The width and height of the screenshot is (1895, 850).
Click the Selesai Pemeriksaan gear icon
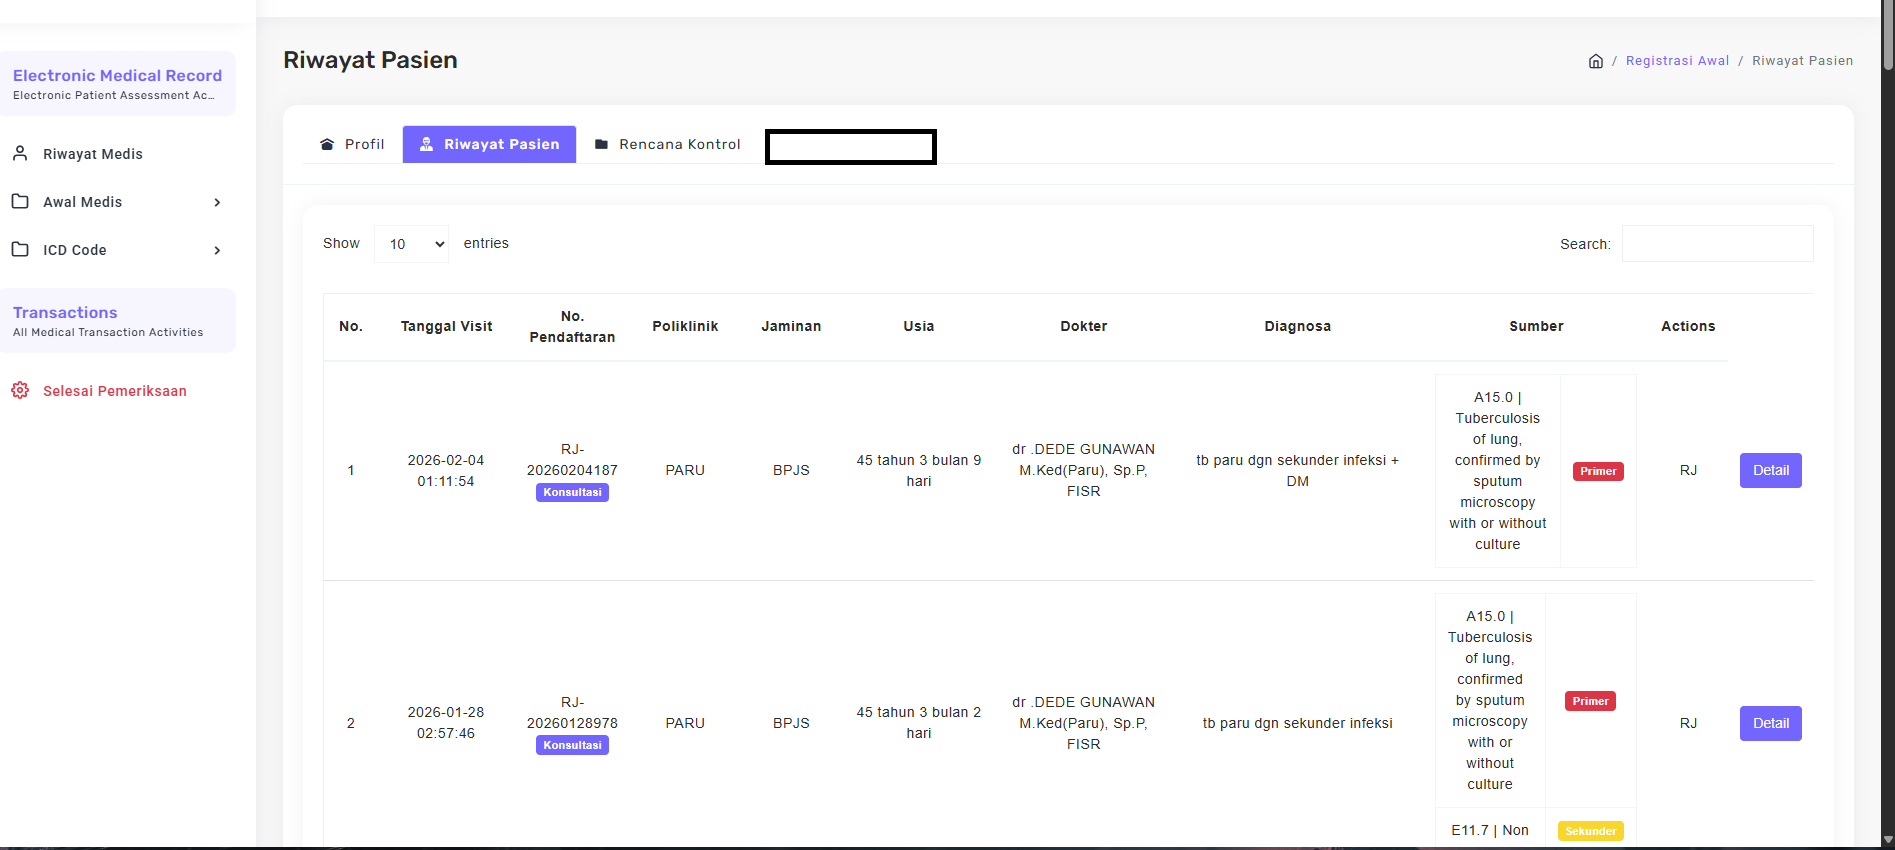coord(20,390)
